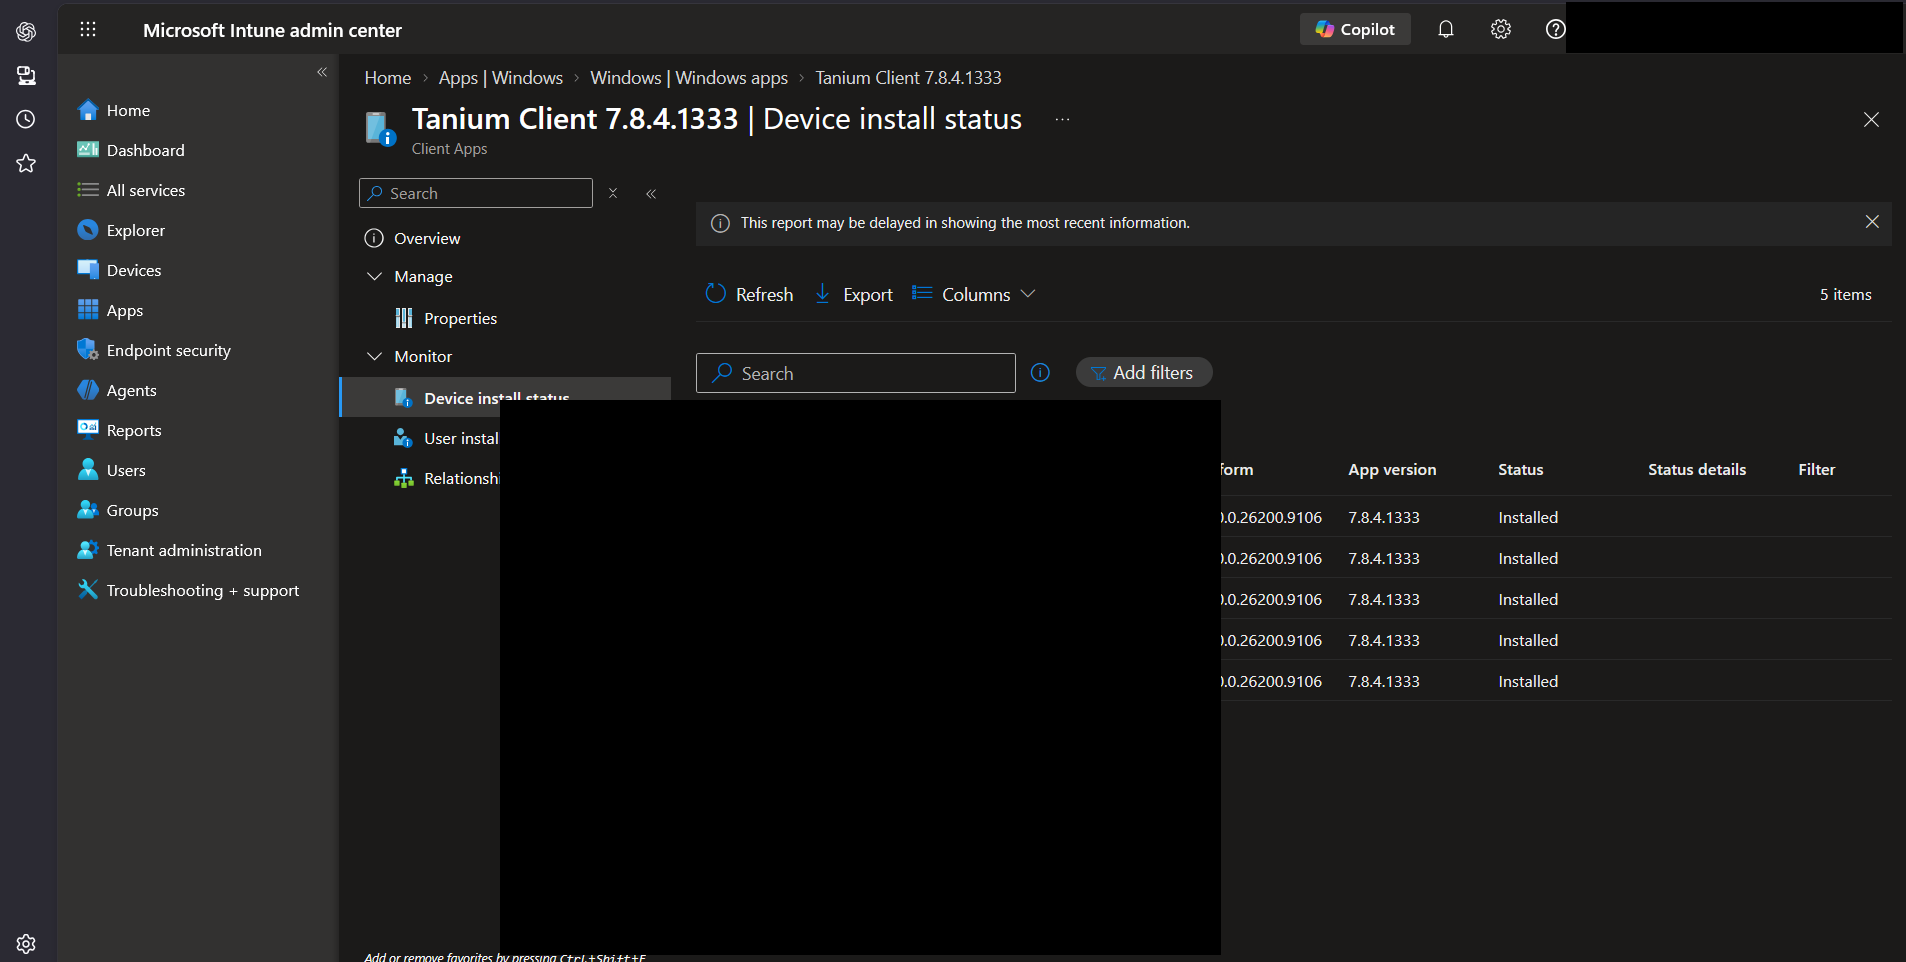Sort by Status details column header
Viewport: 1906px width, 962px height.
[1697, 469]
